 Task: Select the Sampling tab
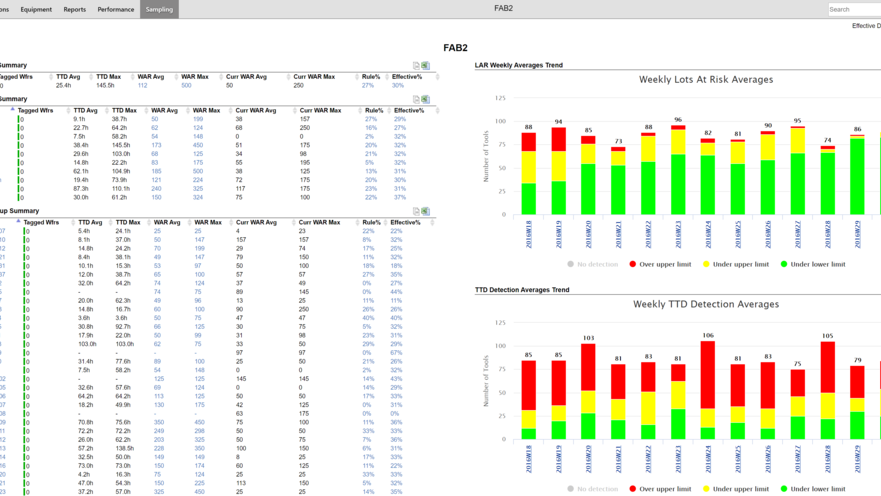pos(160,10)
